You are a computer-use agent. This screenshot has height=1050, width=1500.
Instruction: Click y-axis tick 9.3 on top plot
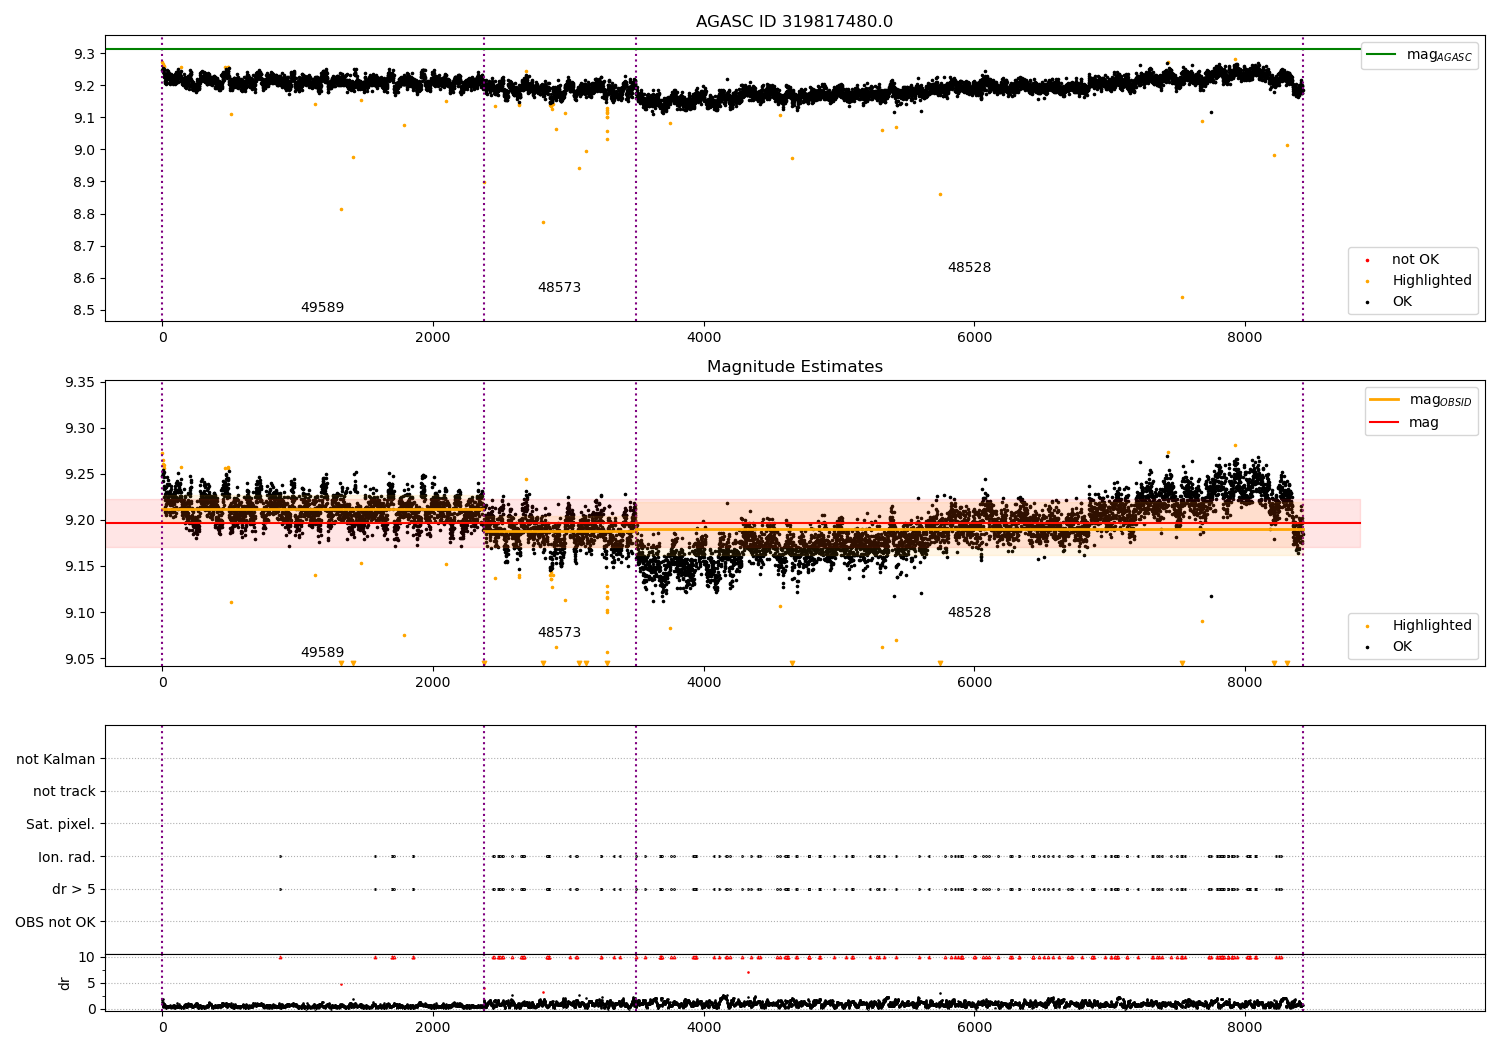(x=86, y=54)
